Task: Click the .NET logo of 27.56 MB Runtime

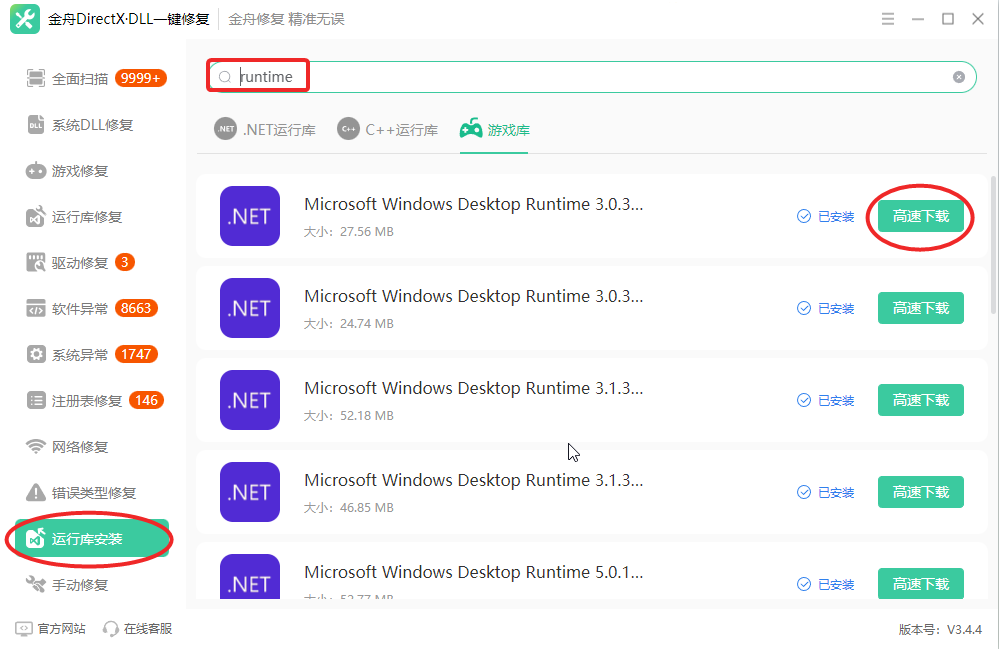Action: pos(250,216)
